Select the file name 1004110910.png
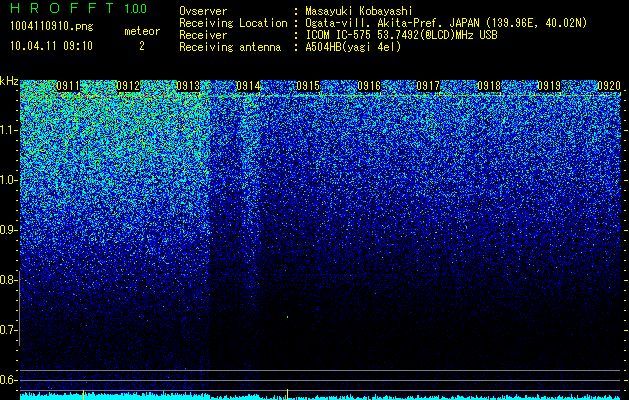629x400 pixels. 52,26
